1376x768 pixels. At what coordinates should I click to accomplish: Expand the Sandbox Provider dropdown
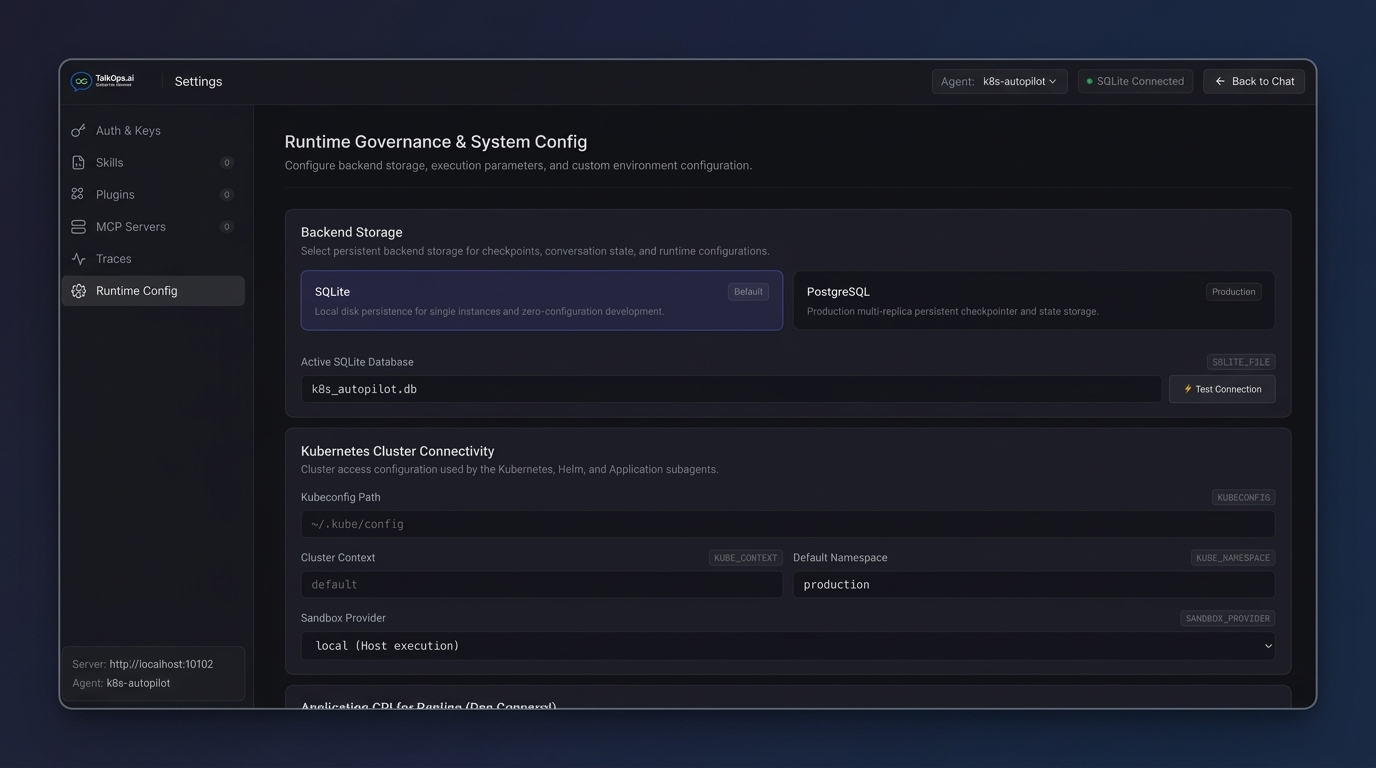[x=788, y=646]
